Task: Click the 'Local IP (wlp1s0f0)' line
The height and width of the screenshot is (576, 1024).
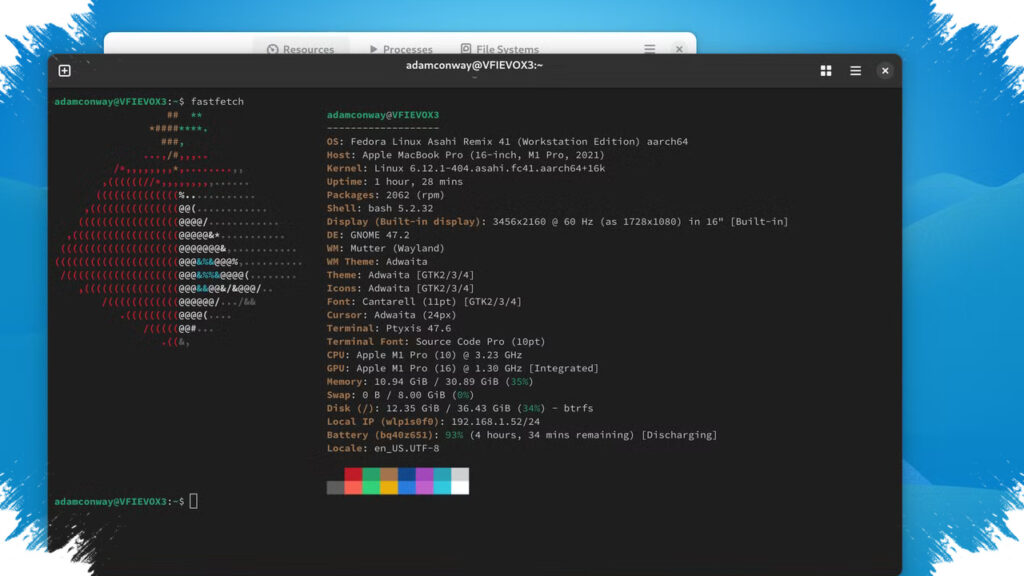Action: coord(433,421)
